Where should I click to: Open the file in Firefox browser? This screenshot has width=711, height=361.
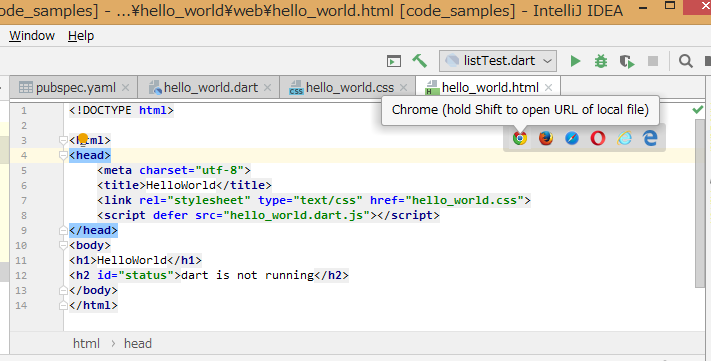(546, 138)
